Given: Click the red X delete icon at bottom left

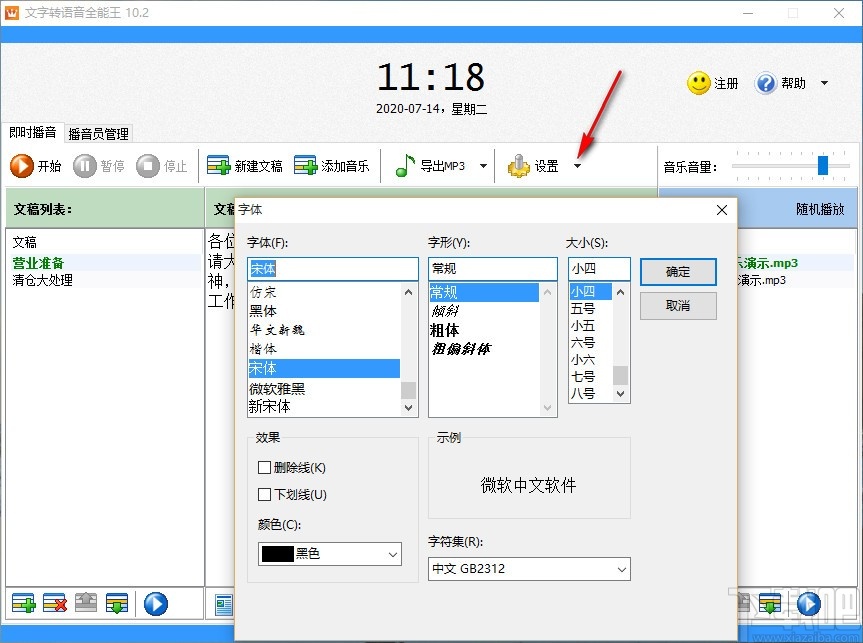Looking at the screenshot, I should [55, 603].
